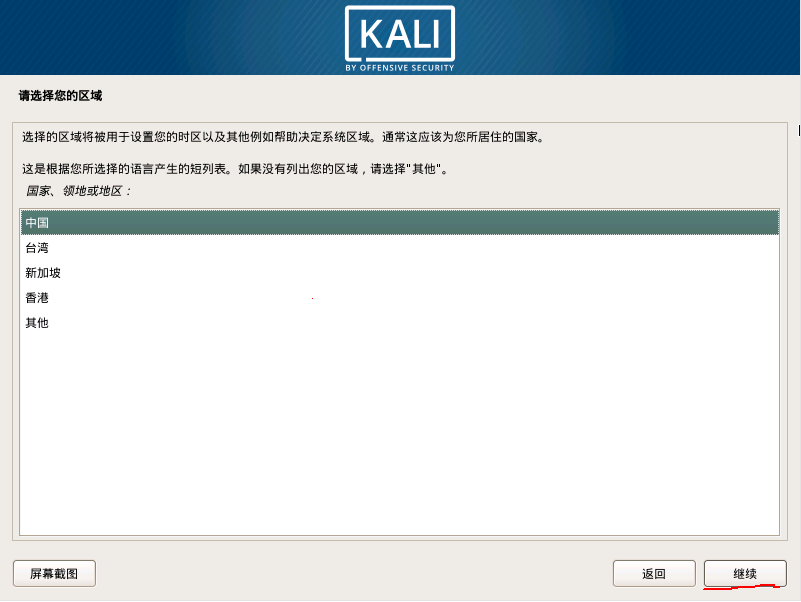Click the 国家、领地或地区 field label

tap(78, 191)
